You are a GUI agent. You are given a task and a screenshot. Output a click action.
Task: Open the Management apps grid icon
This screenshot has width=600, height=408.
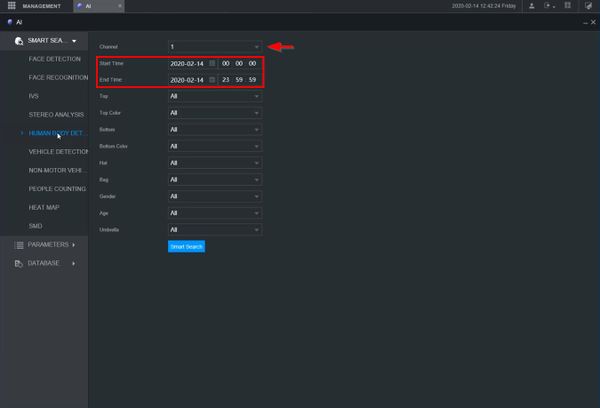(x=11, y=5)
